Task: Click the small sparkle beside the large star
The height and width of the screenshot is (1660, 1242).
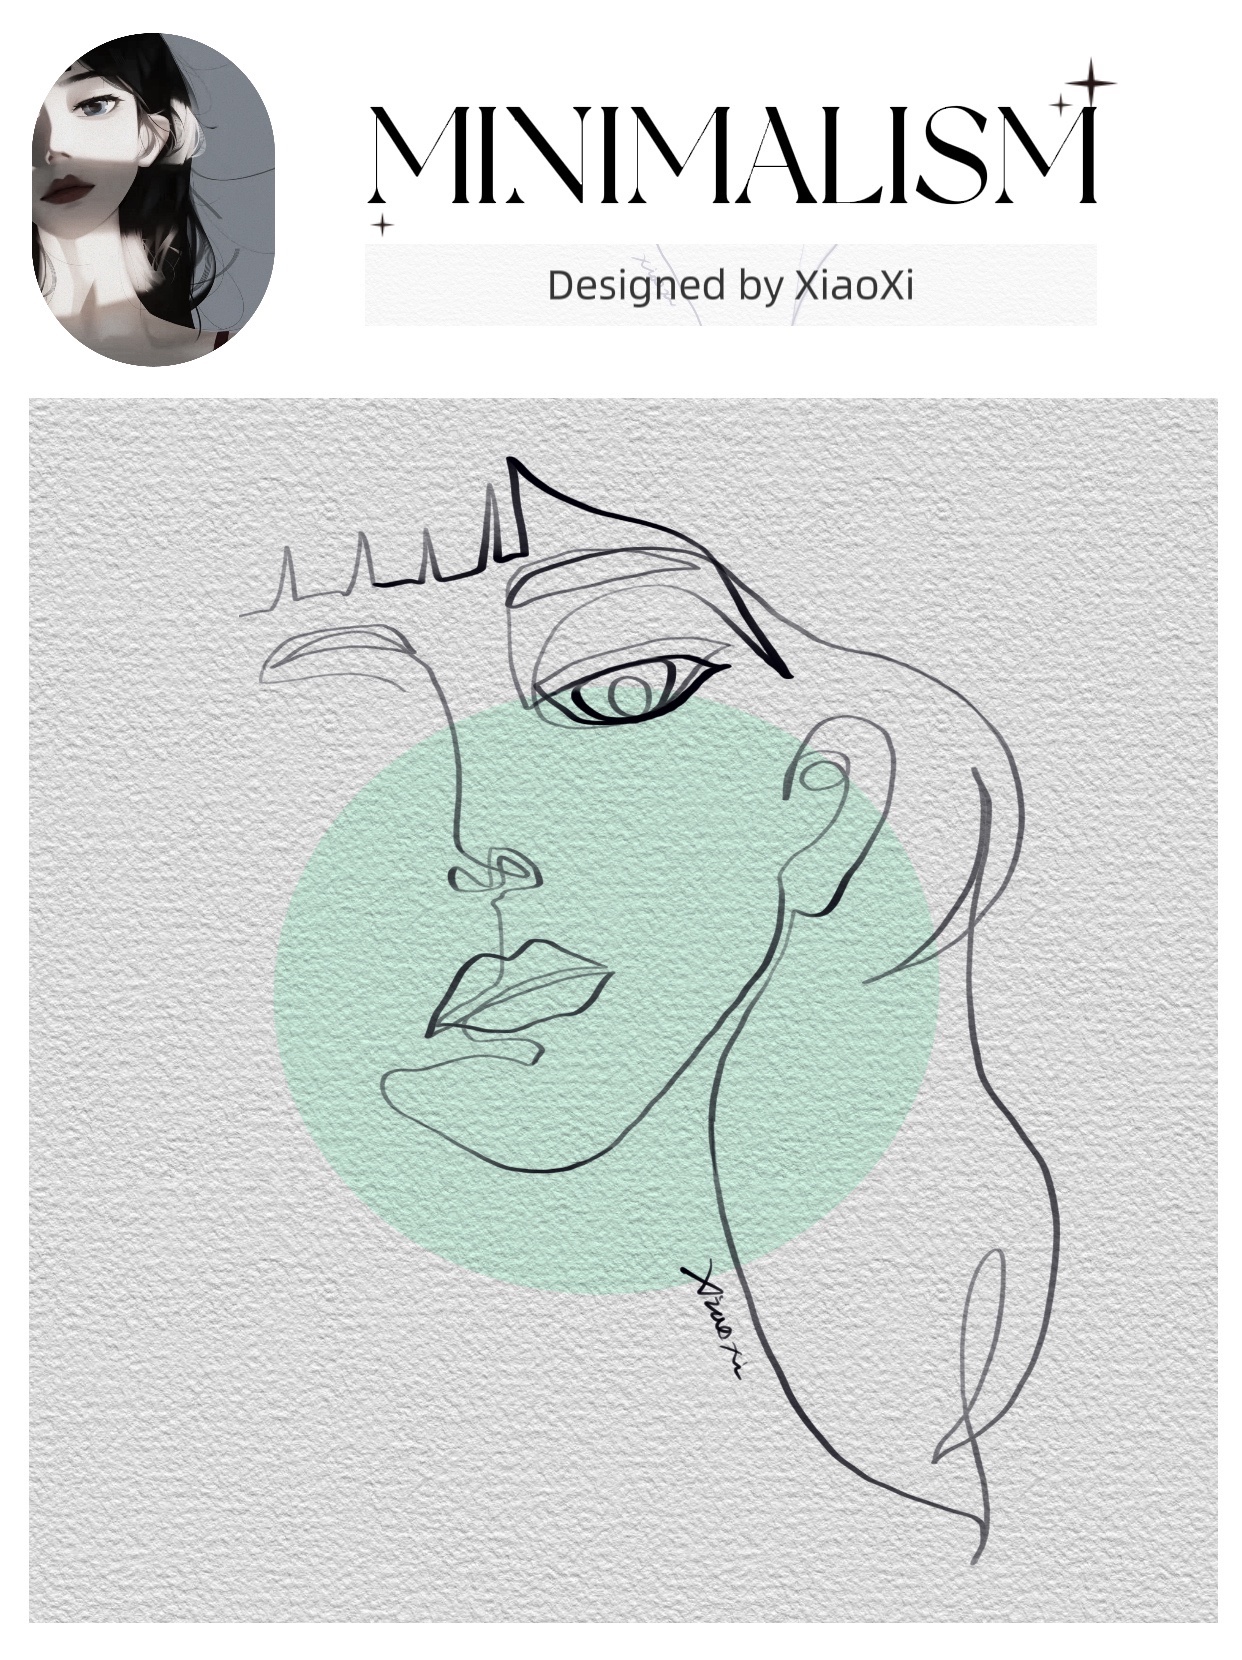Action: point(1060,103)
